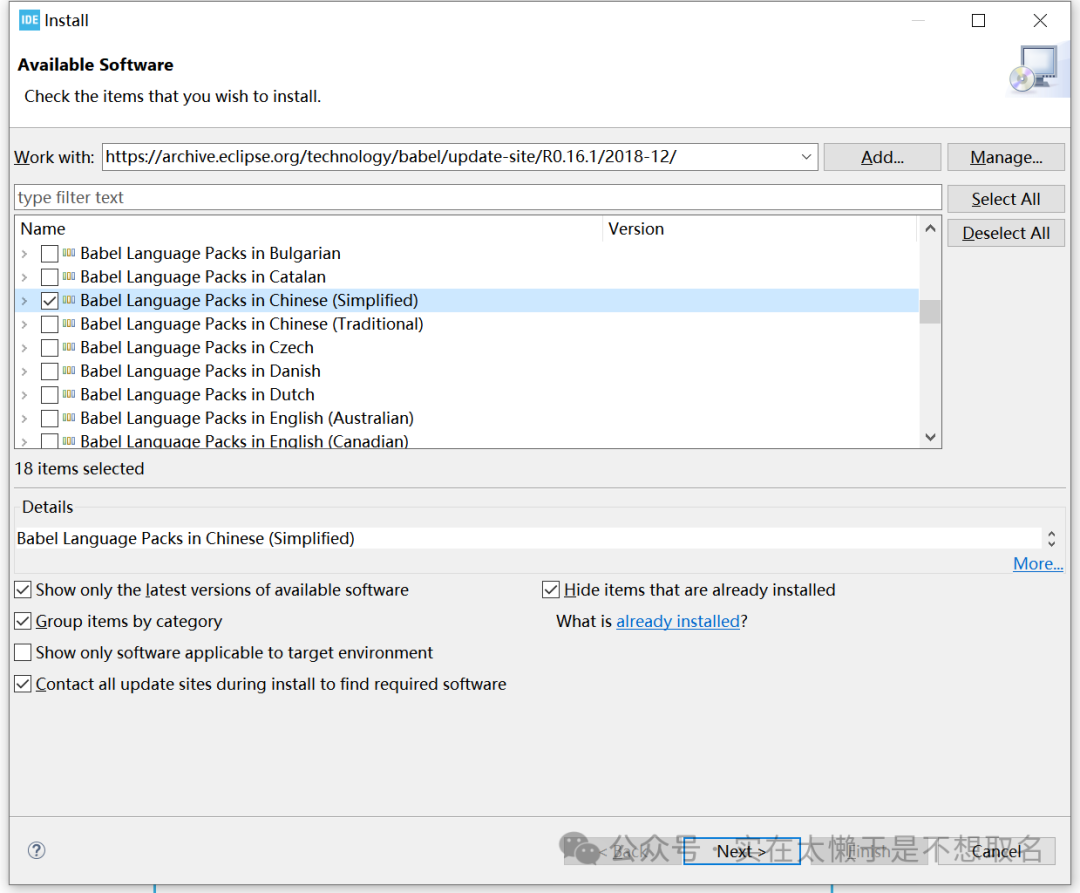1080x893 pixels.
Task: Enable Show only software applicable to target environment
Action: 23,652
